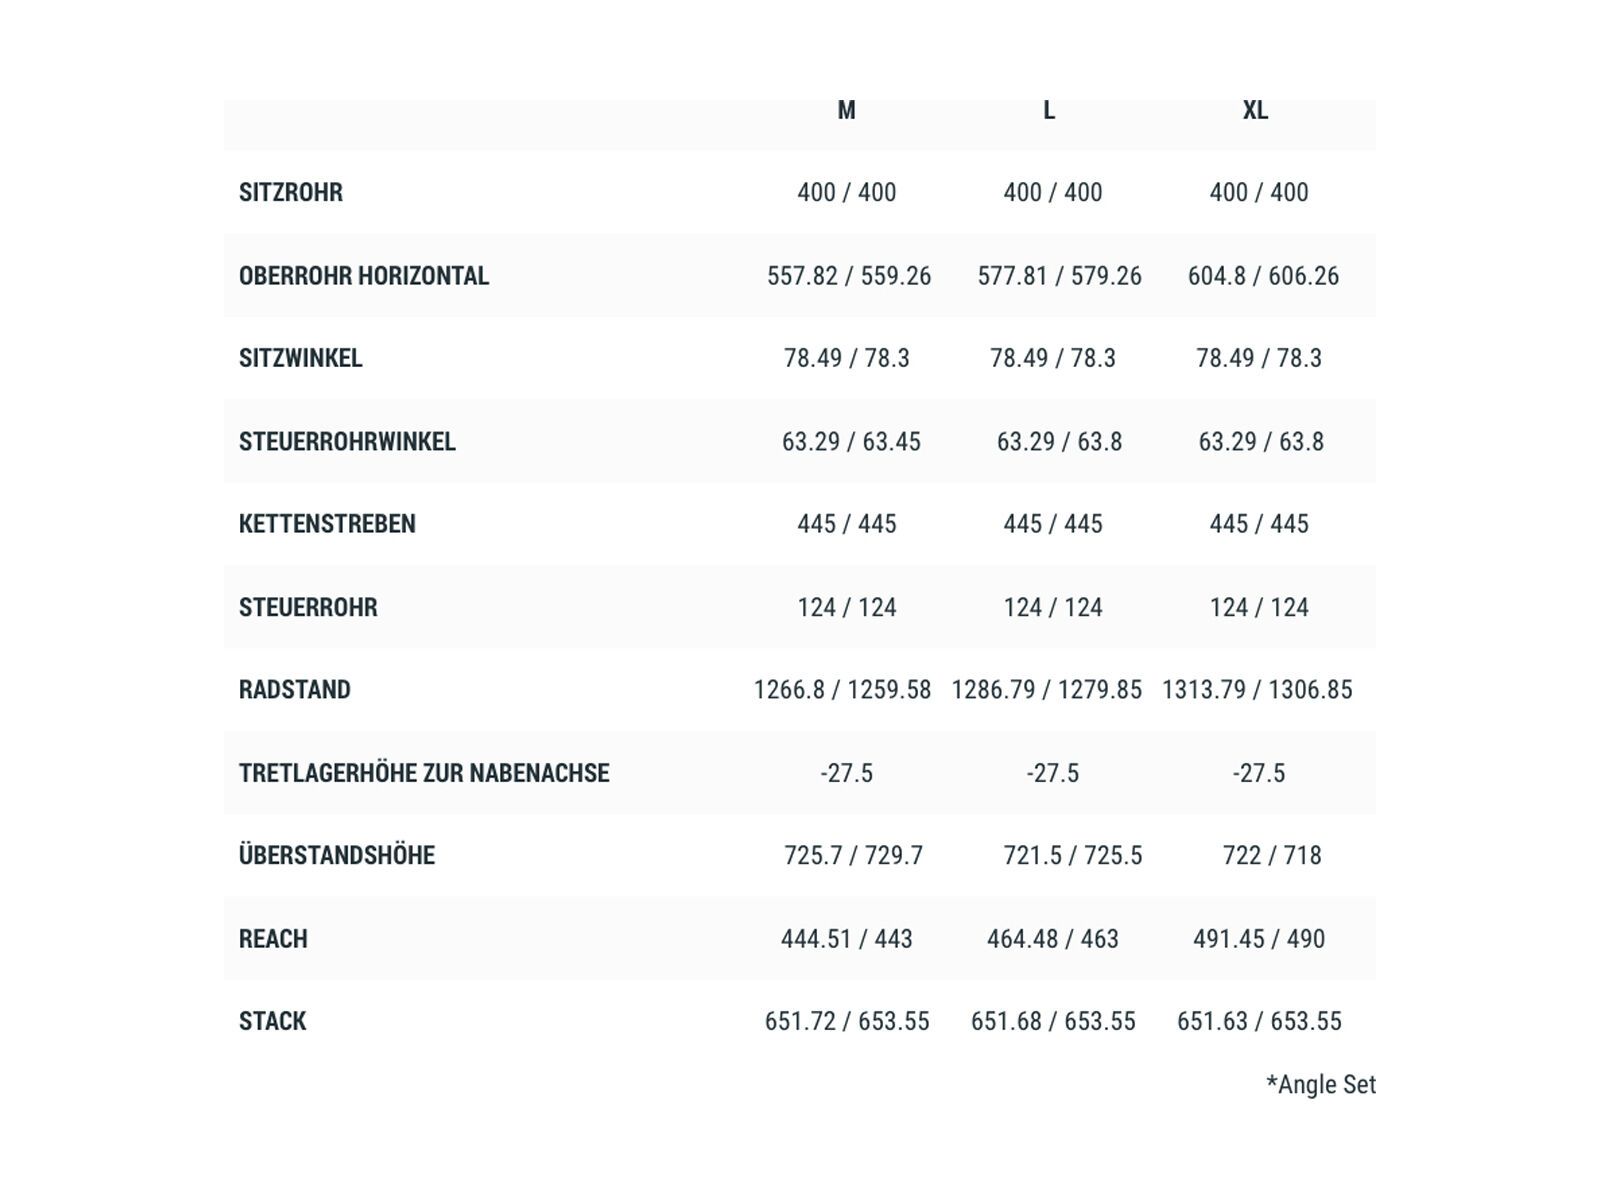Click the ÜBERSTANDSHÖHE row label
1600x1200 pixels.
(337, 856)
